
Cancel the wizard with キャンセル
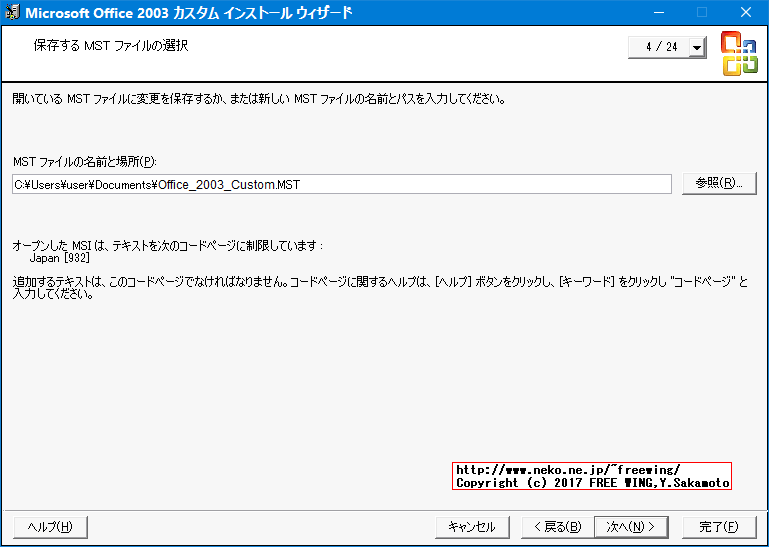coord(472,527)
